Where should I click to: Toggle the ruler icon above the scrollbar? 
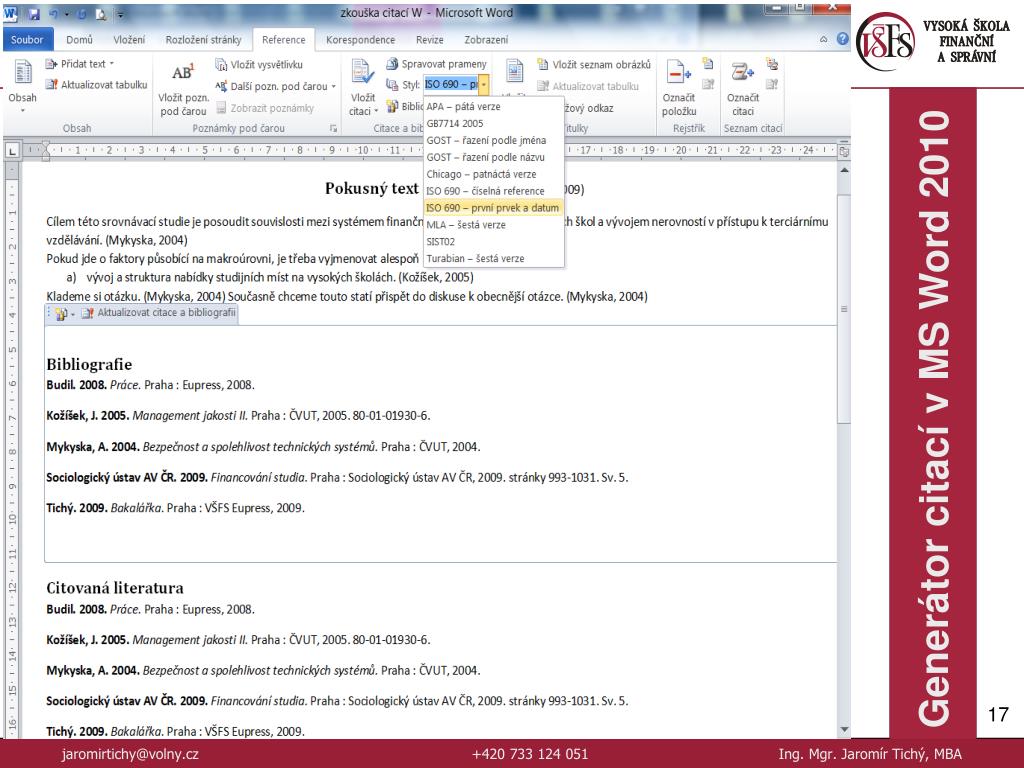point(844,152)
